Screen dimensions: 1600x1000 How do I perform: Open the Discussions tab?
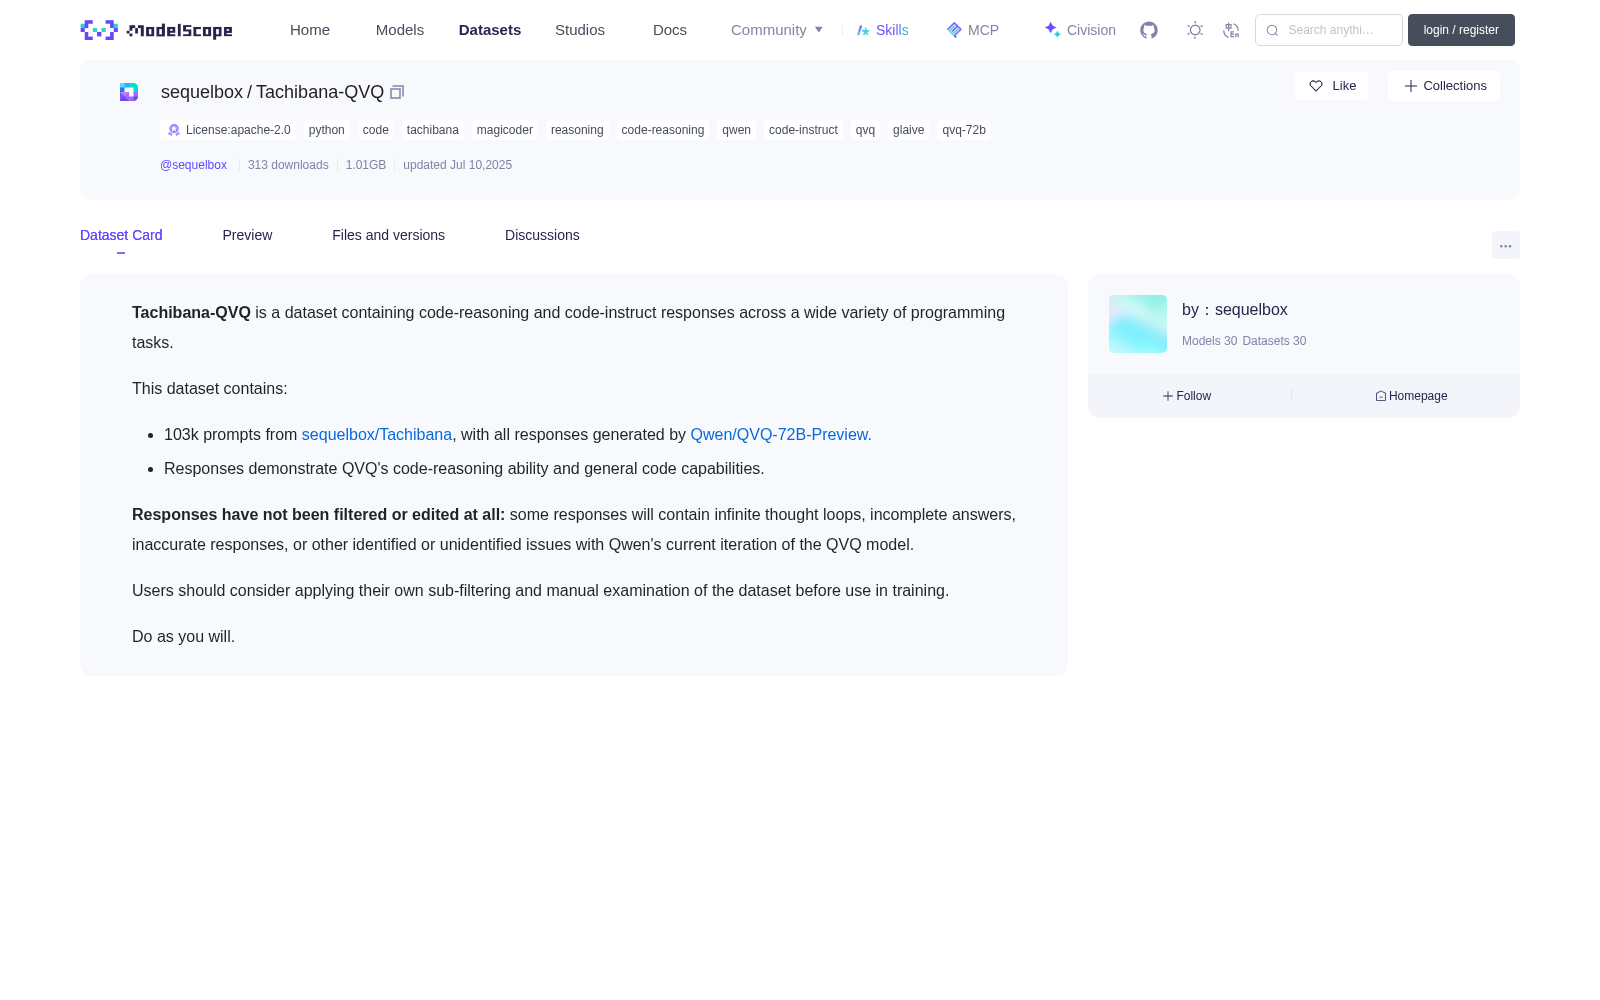542,235
